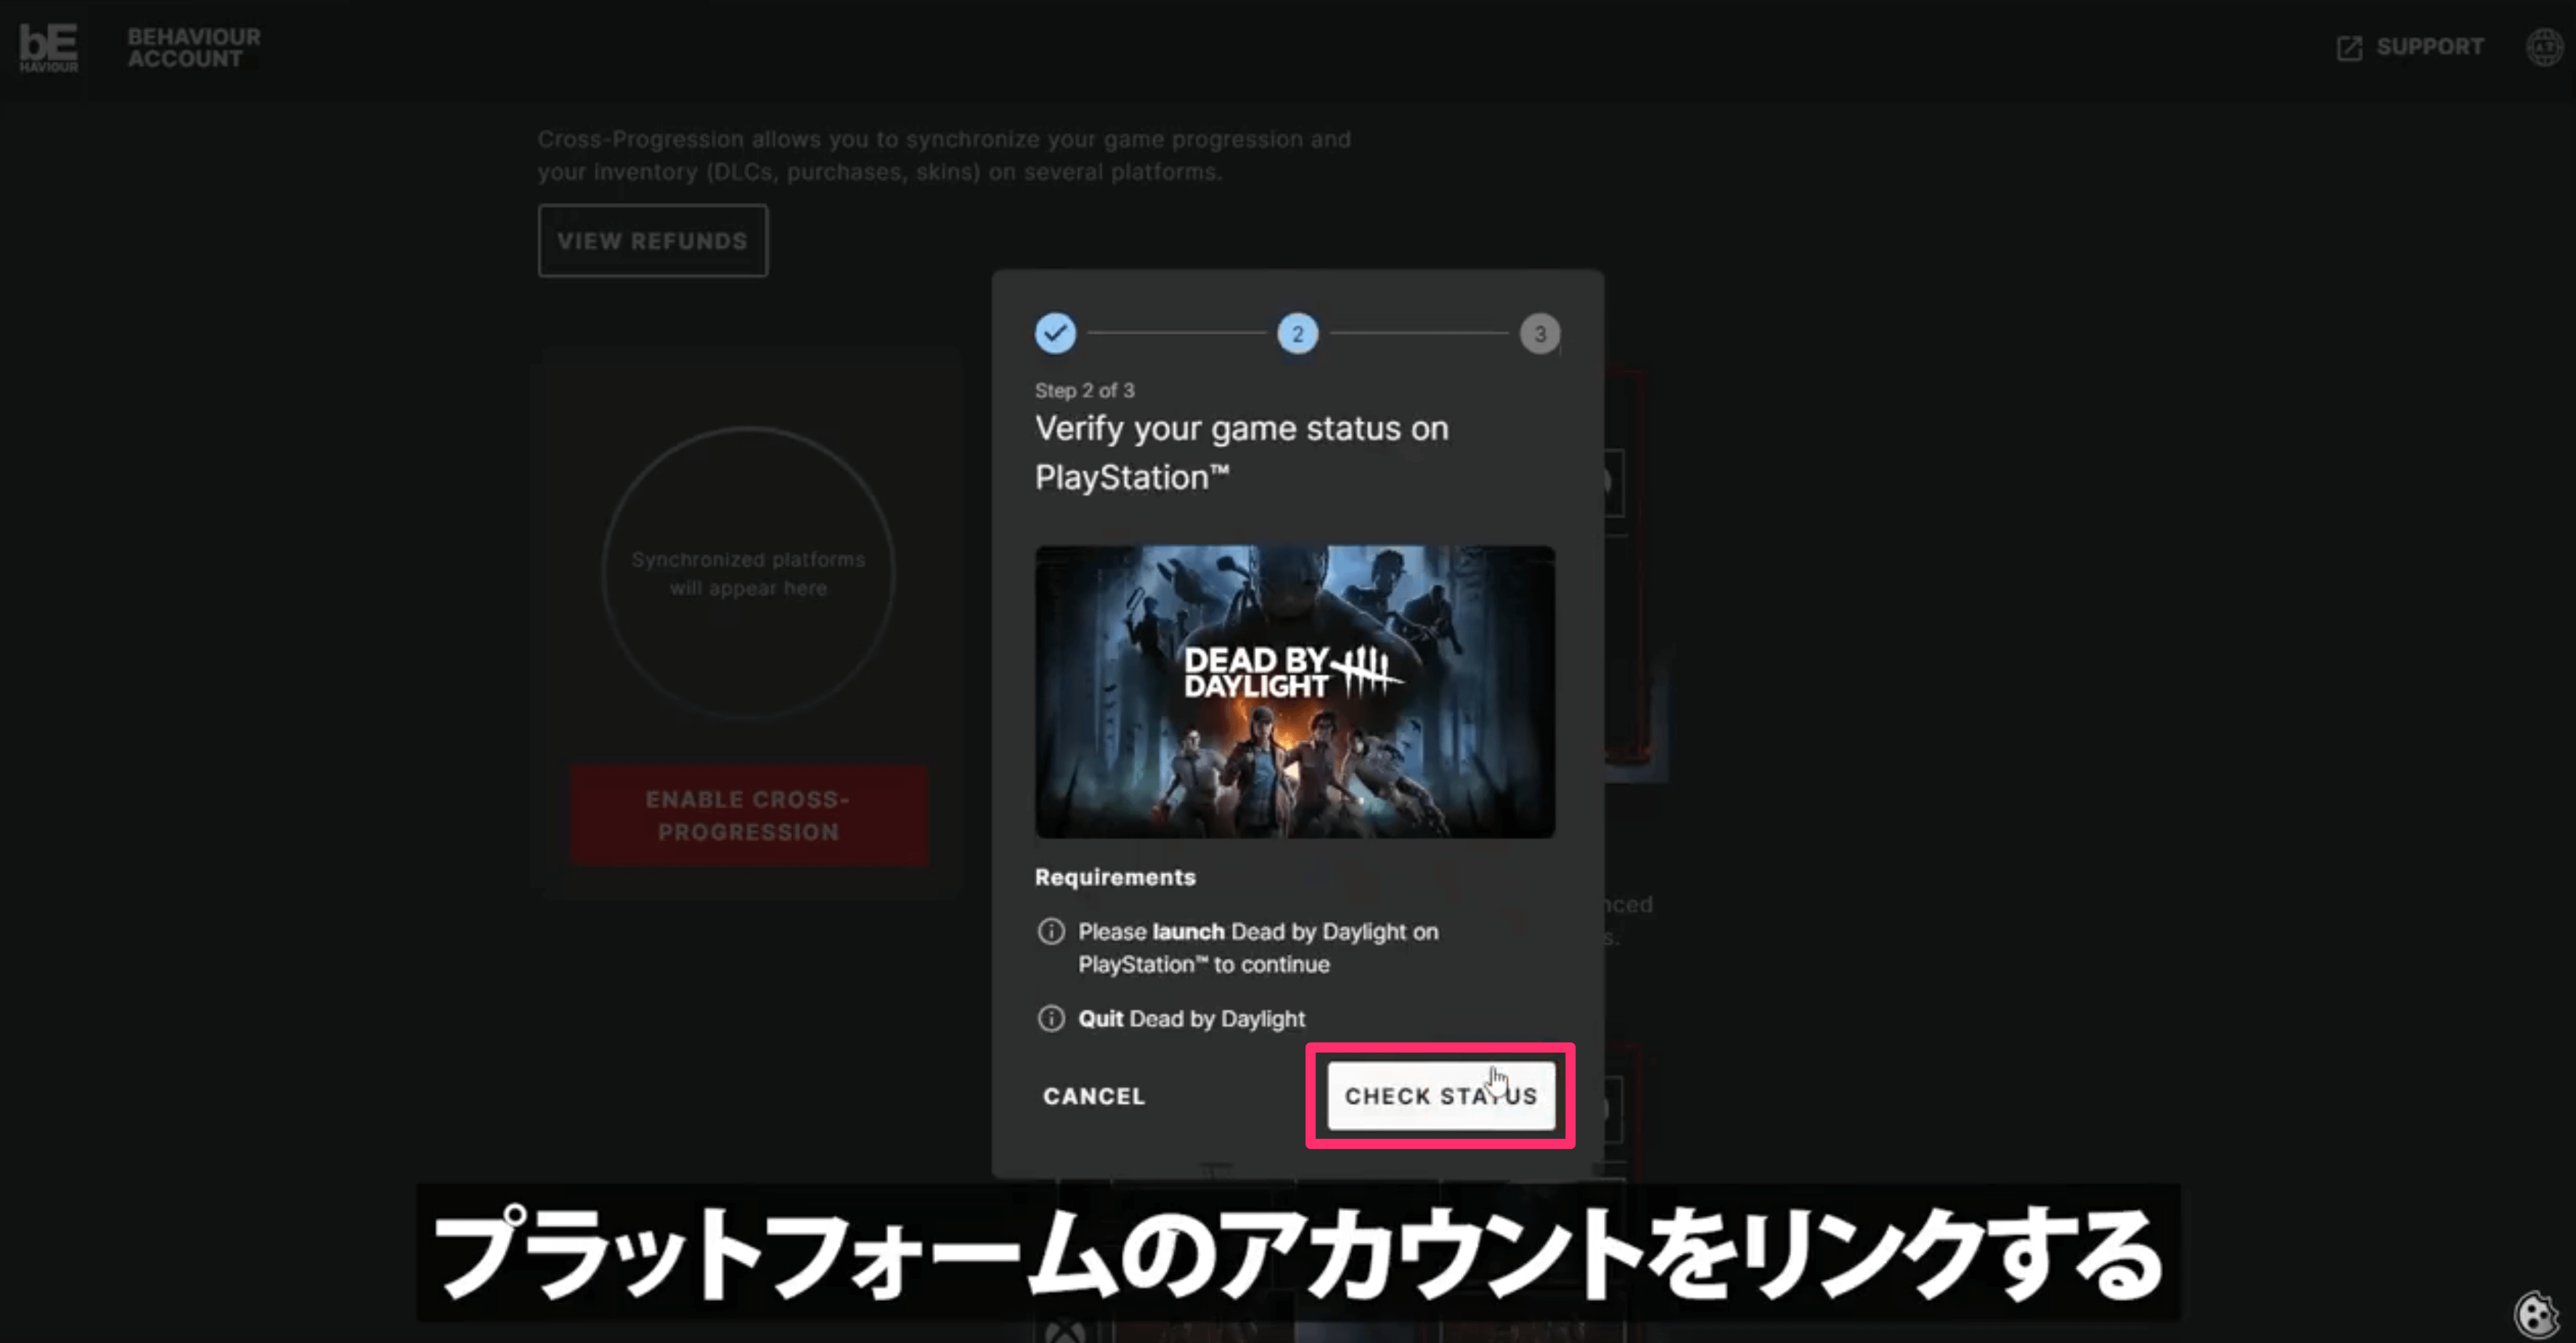This screenshot has height=1343, width=2576.
Task: Click the 'Requirements' heading
Action: pyautogui.click(x=1115, y=877)
